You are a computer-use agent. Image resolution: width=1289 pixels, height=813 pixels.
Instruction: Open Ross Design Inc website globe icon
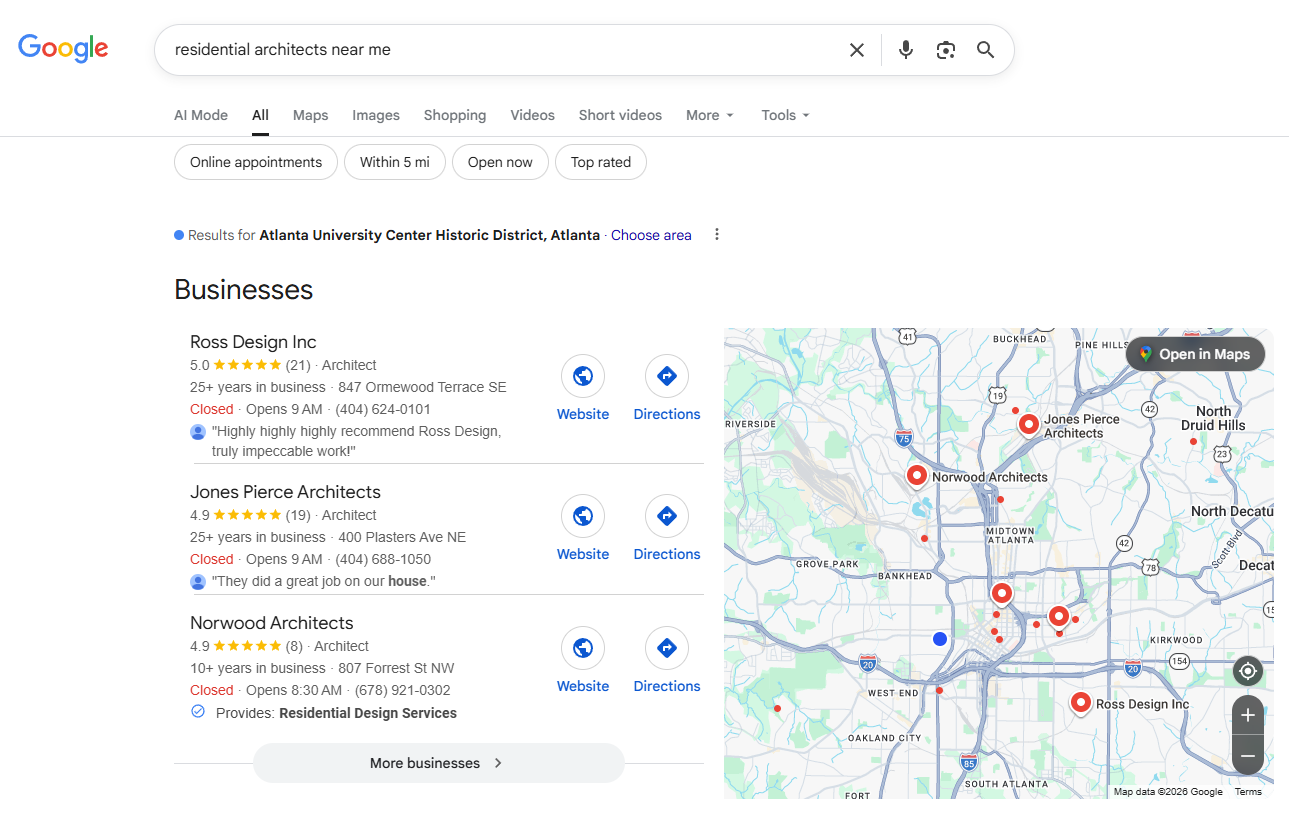583,377
